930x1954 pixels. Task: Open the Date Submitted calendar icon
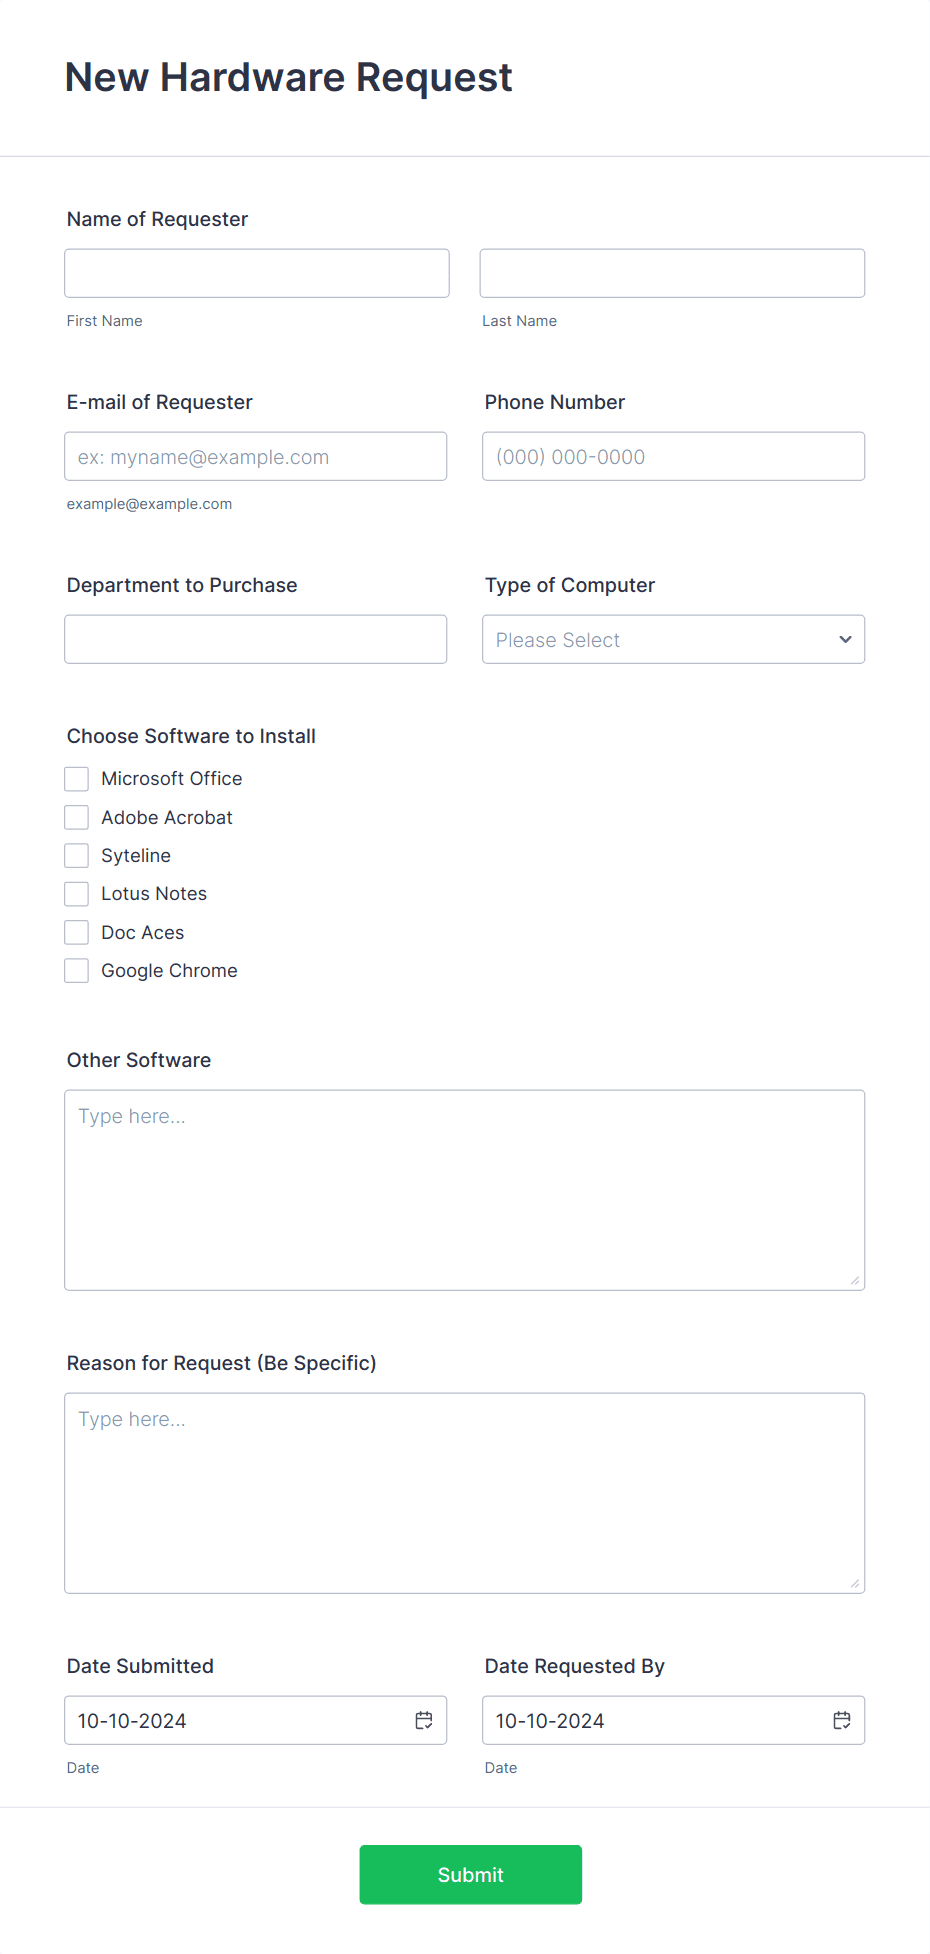click(424, 1720)
